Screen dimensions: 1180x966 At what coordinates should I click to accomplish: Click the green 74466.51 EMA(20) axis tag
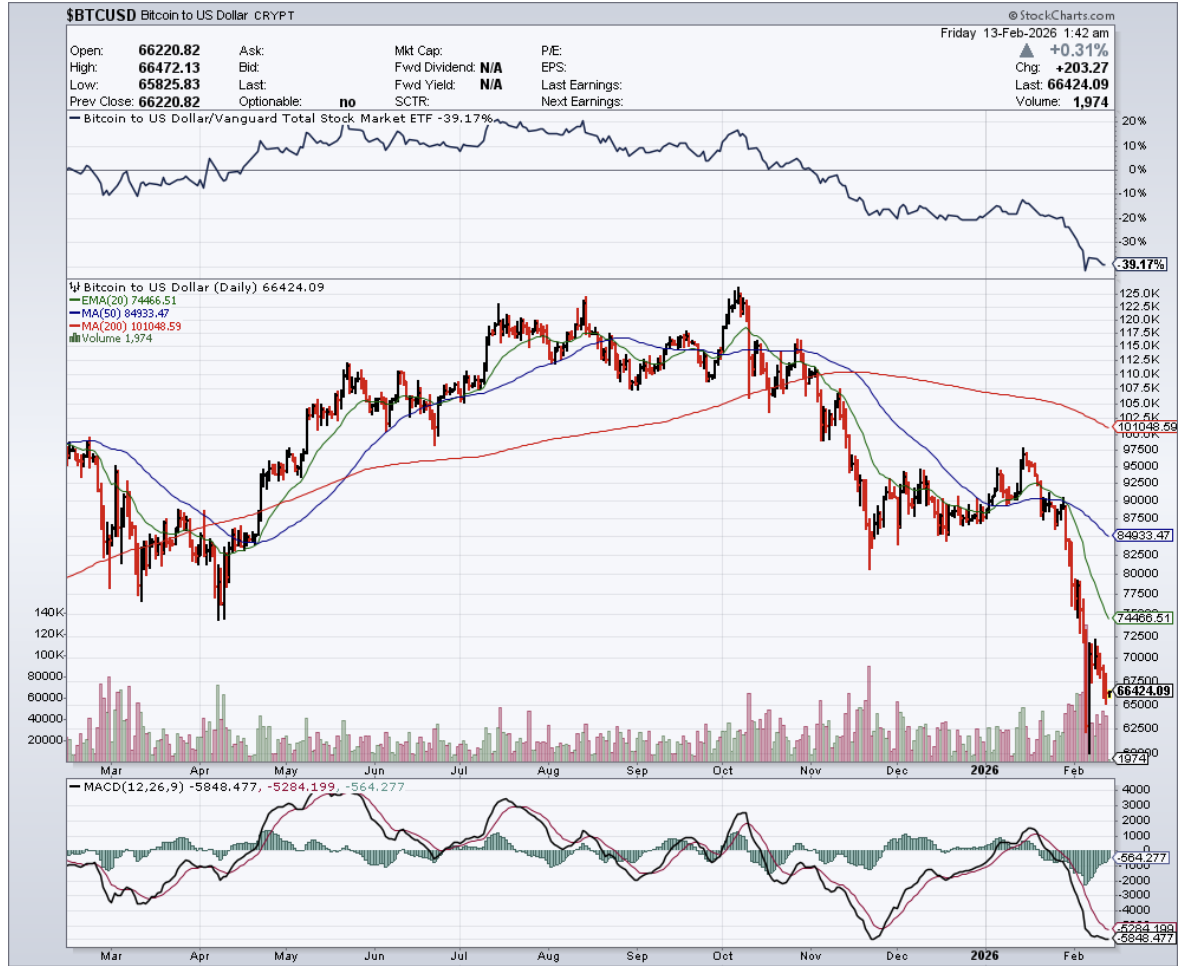coord(1144,618)
